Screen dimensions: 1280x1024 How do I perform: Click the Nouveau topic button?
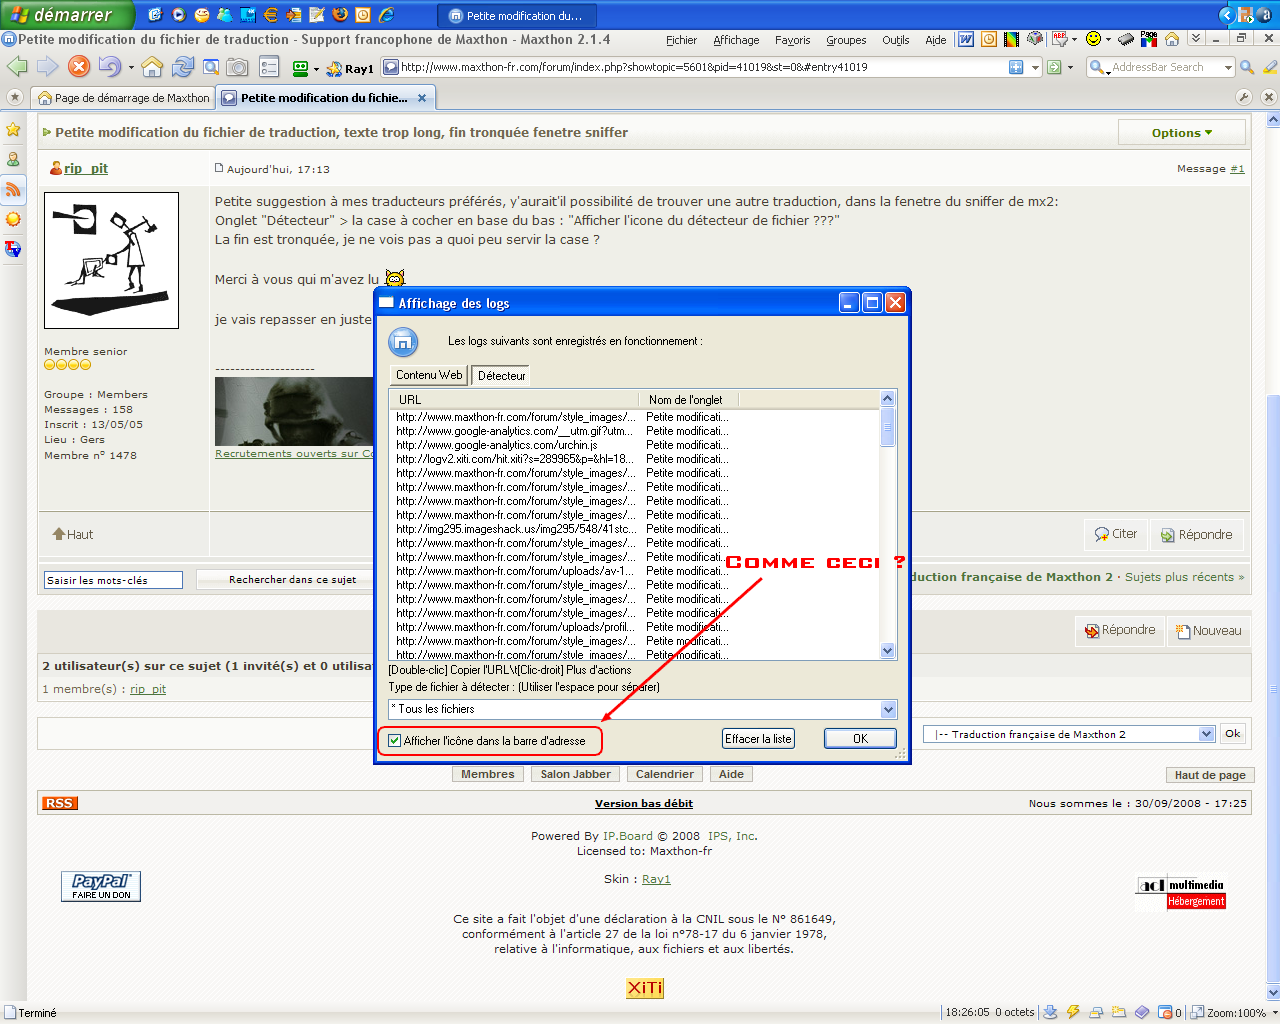click(x=1208, y=631)
